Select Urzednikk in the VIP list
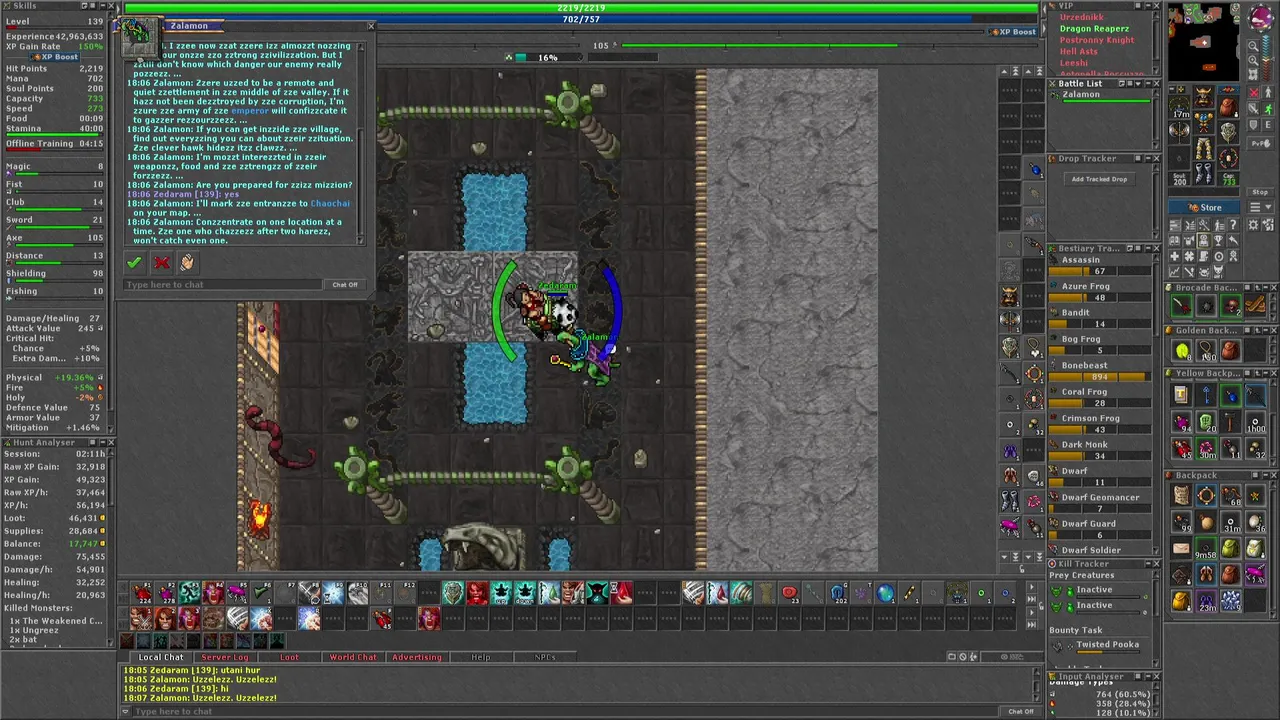1280x720 pixels. point(1082,17)
